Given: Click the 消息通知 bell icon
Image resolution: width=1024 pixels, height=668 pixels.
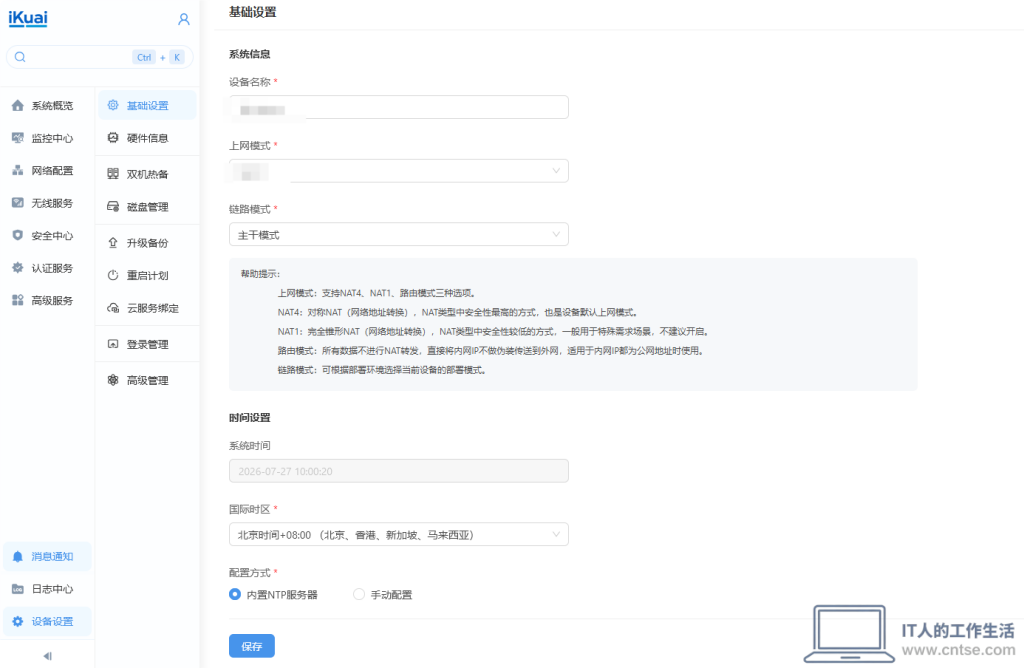Looking at the screenshot, I should pyautogui.click(x=18, y=556).
